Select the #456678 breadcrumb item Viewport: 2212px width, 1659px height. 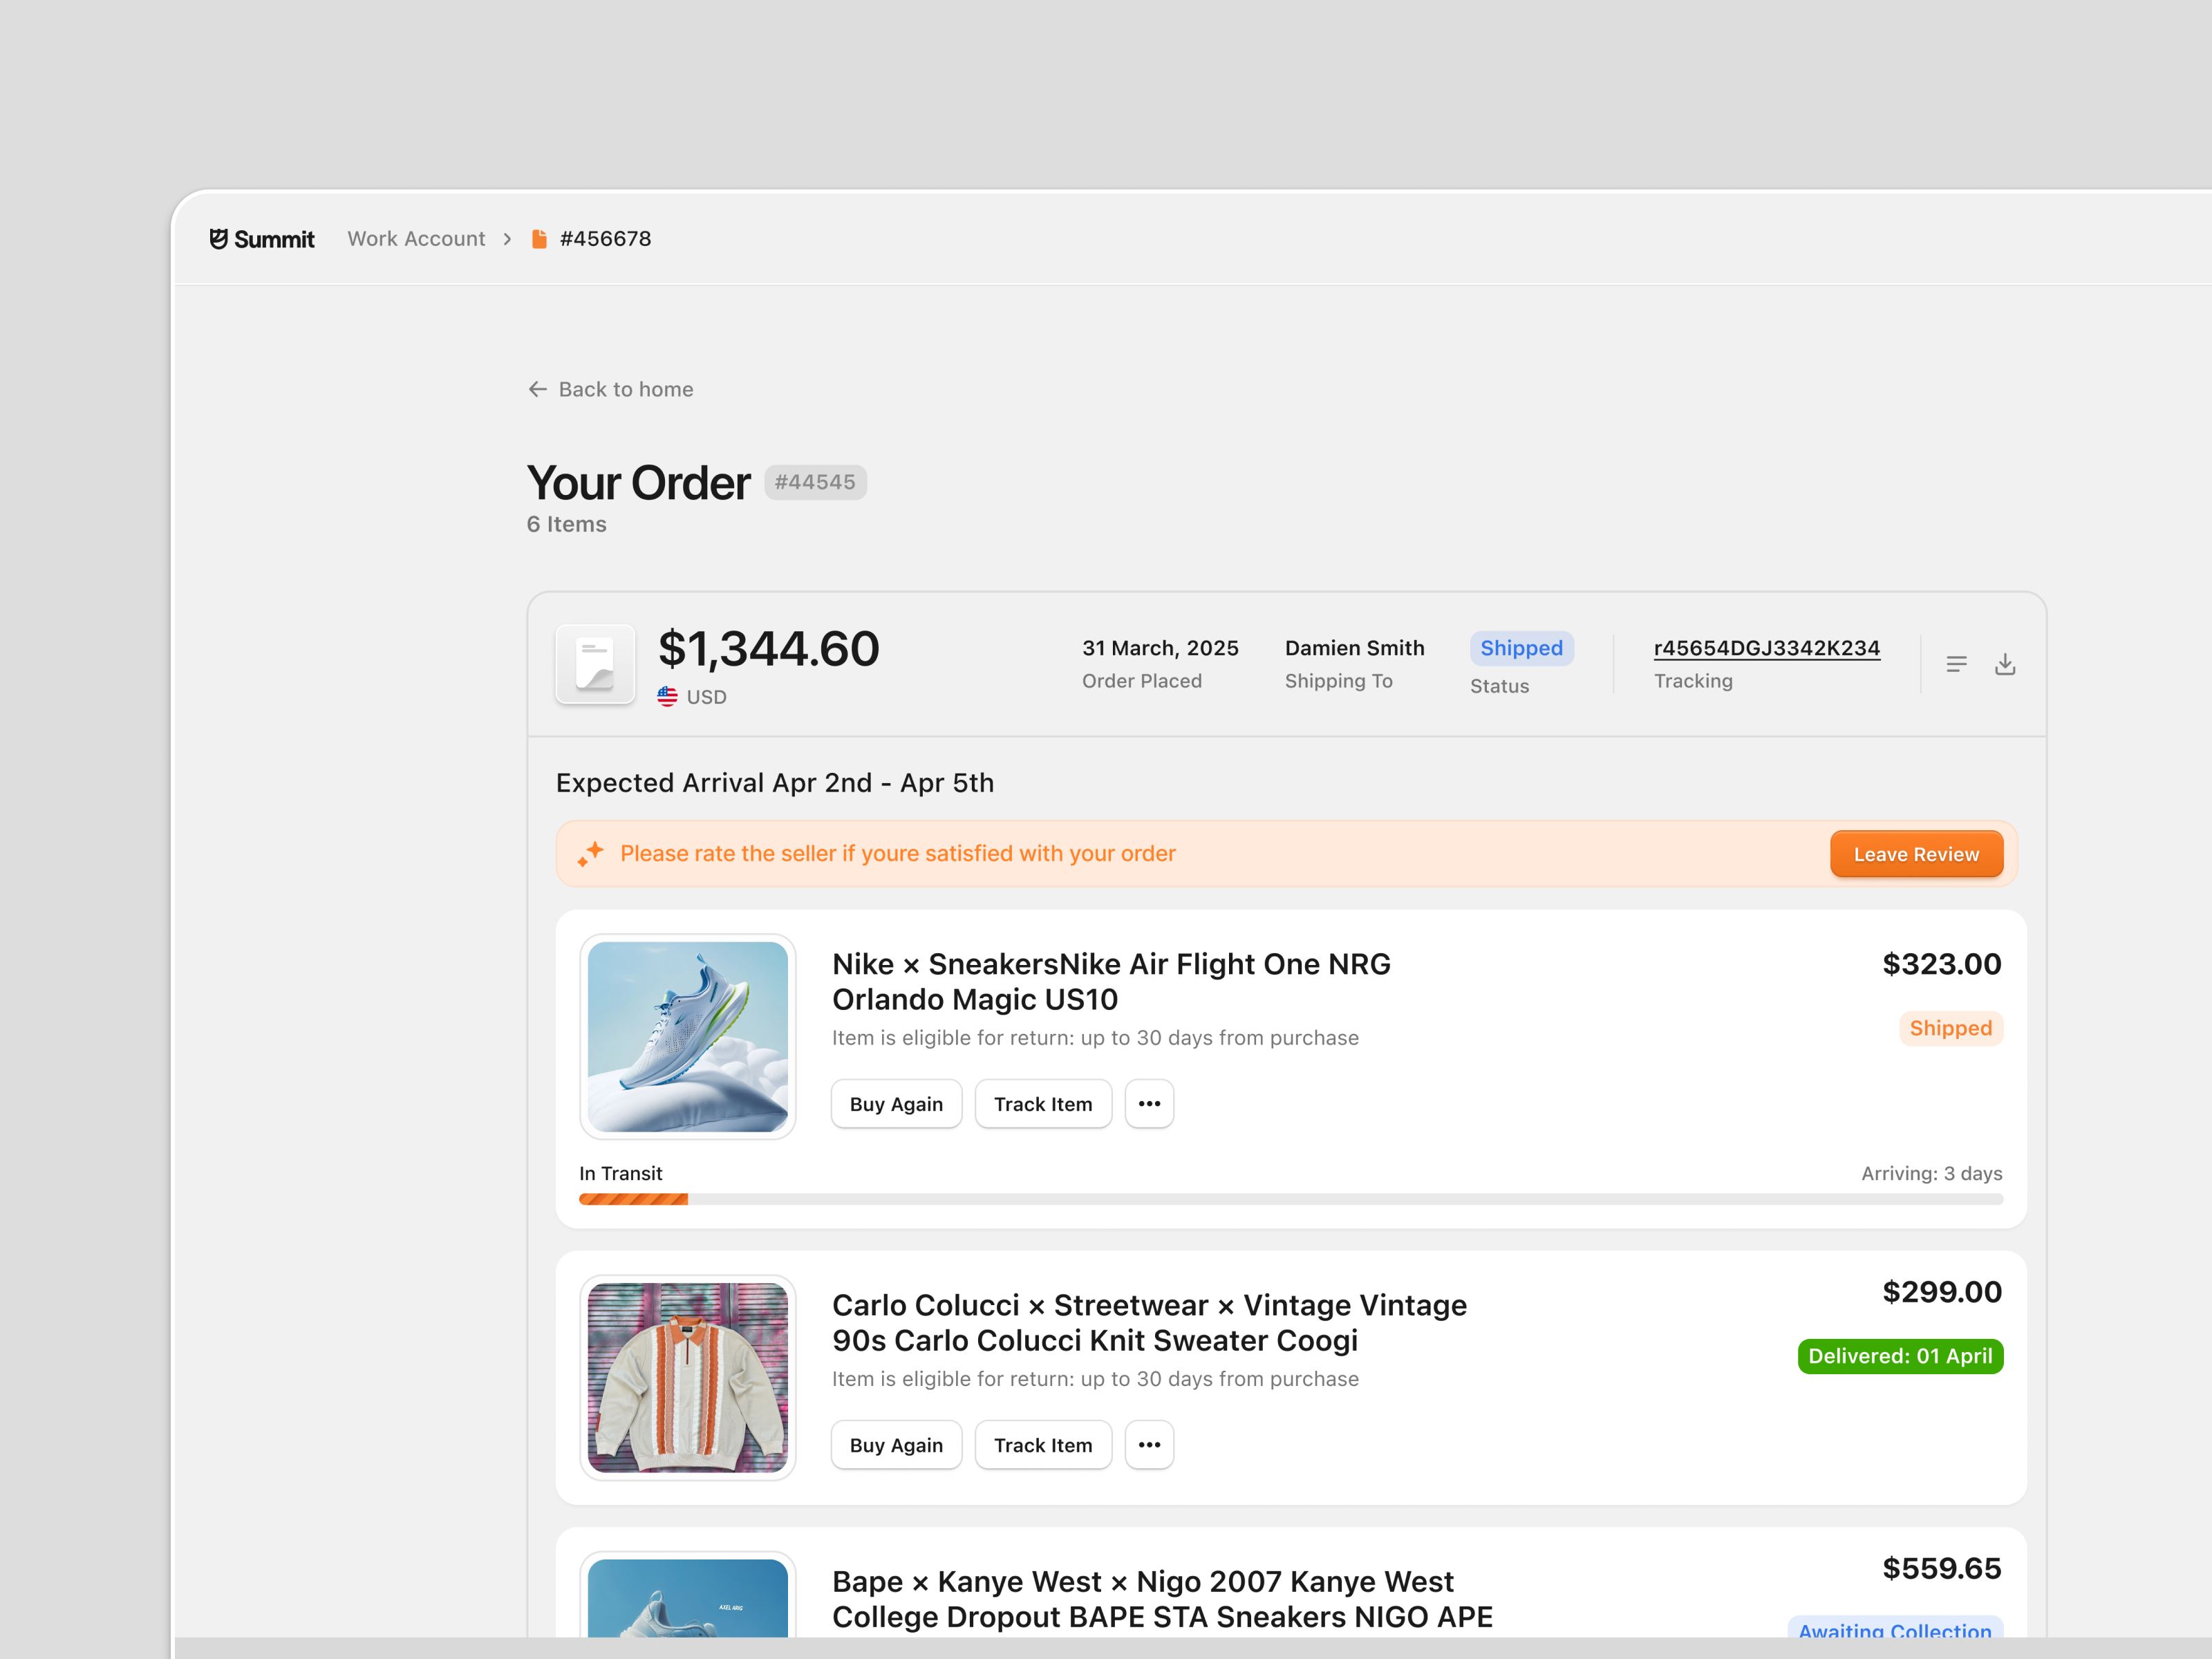(605, 239)
